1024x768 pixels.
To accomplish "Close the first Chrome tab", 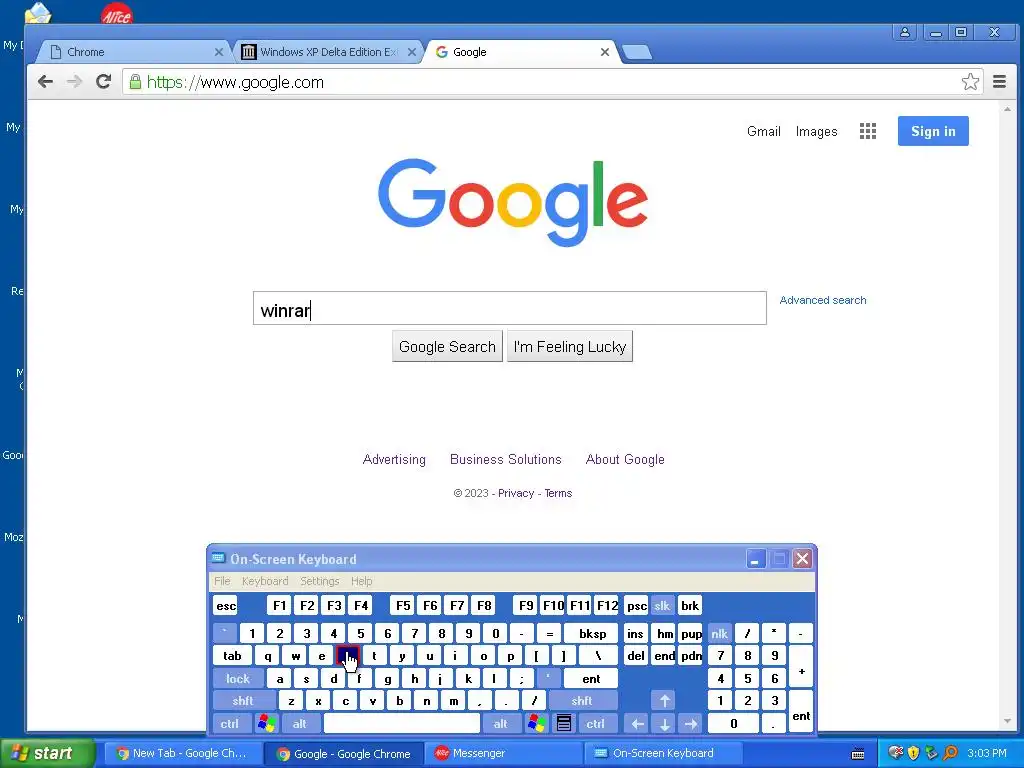I will click(x=219, y=52).
